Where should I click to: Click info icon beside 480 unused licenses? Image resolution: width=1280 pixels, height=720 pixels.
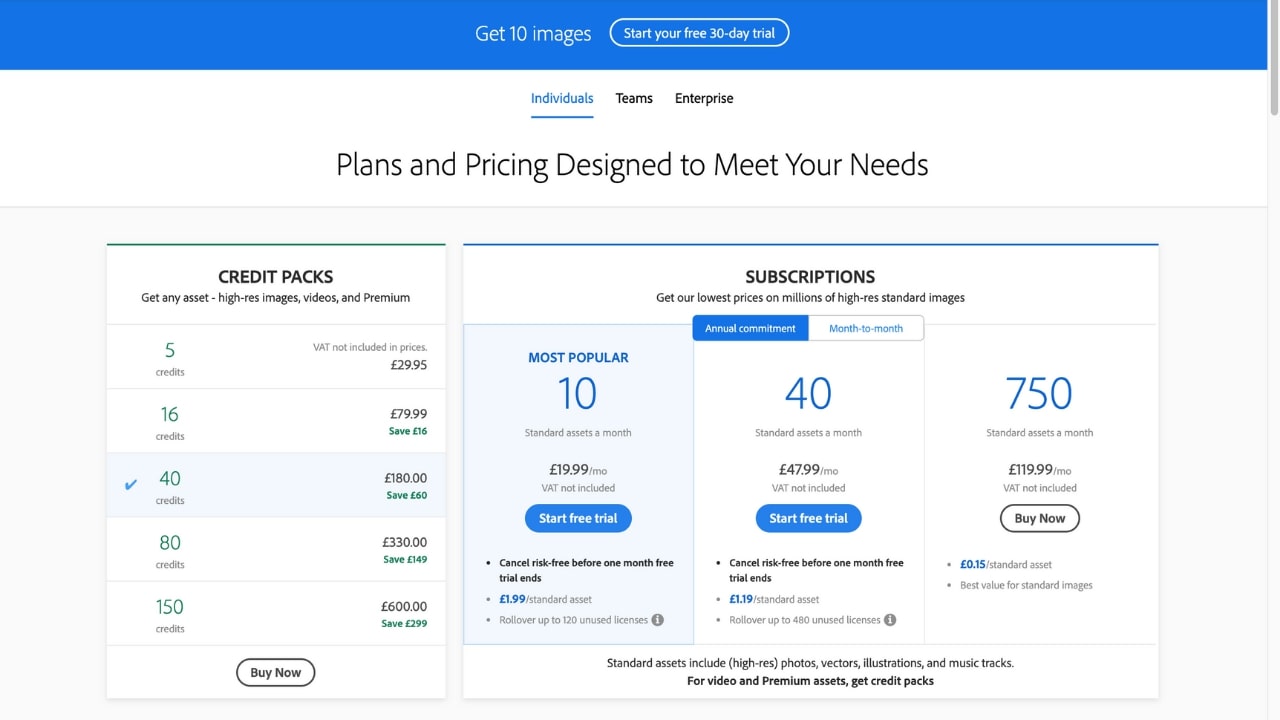pyautogui.click(x=890, y=620)
